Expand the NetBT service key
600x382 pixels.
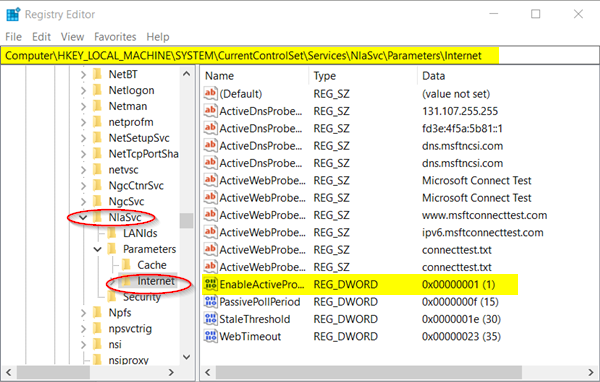click(x=83, y=75)
